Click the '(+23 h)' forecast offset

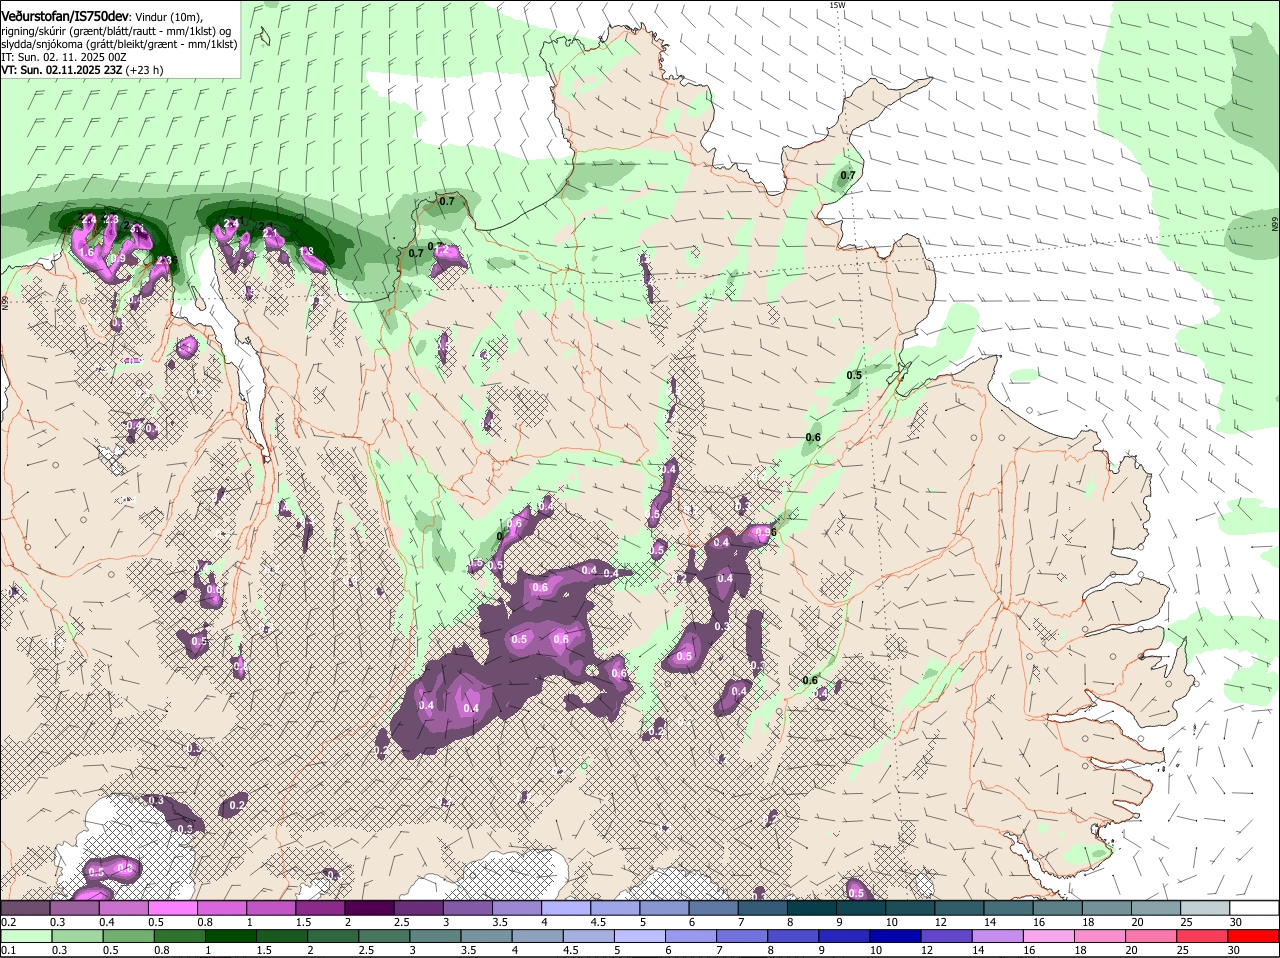tap(144, 70)
